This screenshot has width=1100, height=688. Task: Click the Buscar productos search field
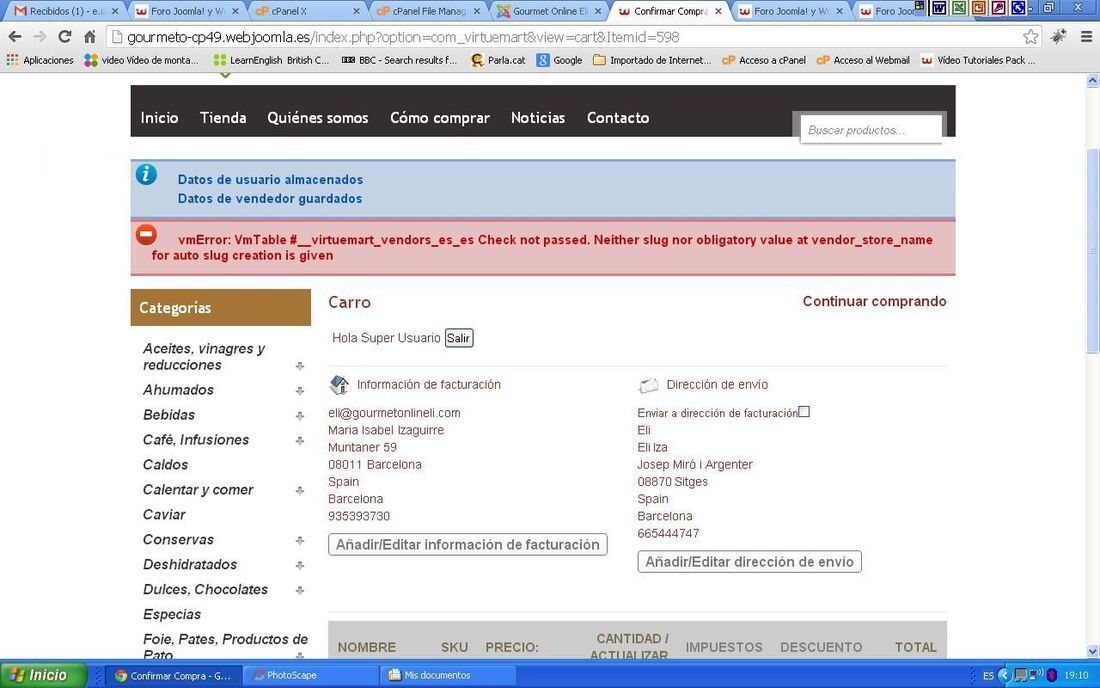pyautogui.click(x=871, y=130)
